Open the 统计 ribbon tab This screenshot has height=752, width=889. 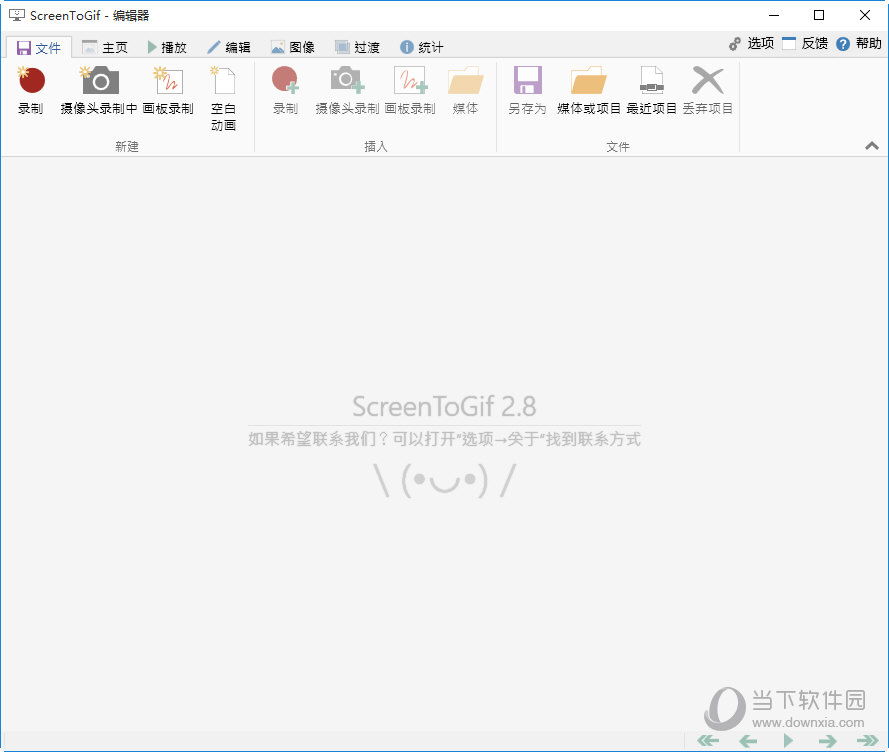click(422, 48)
